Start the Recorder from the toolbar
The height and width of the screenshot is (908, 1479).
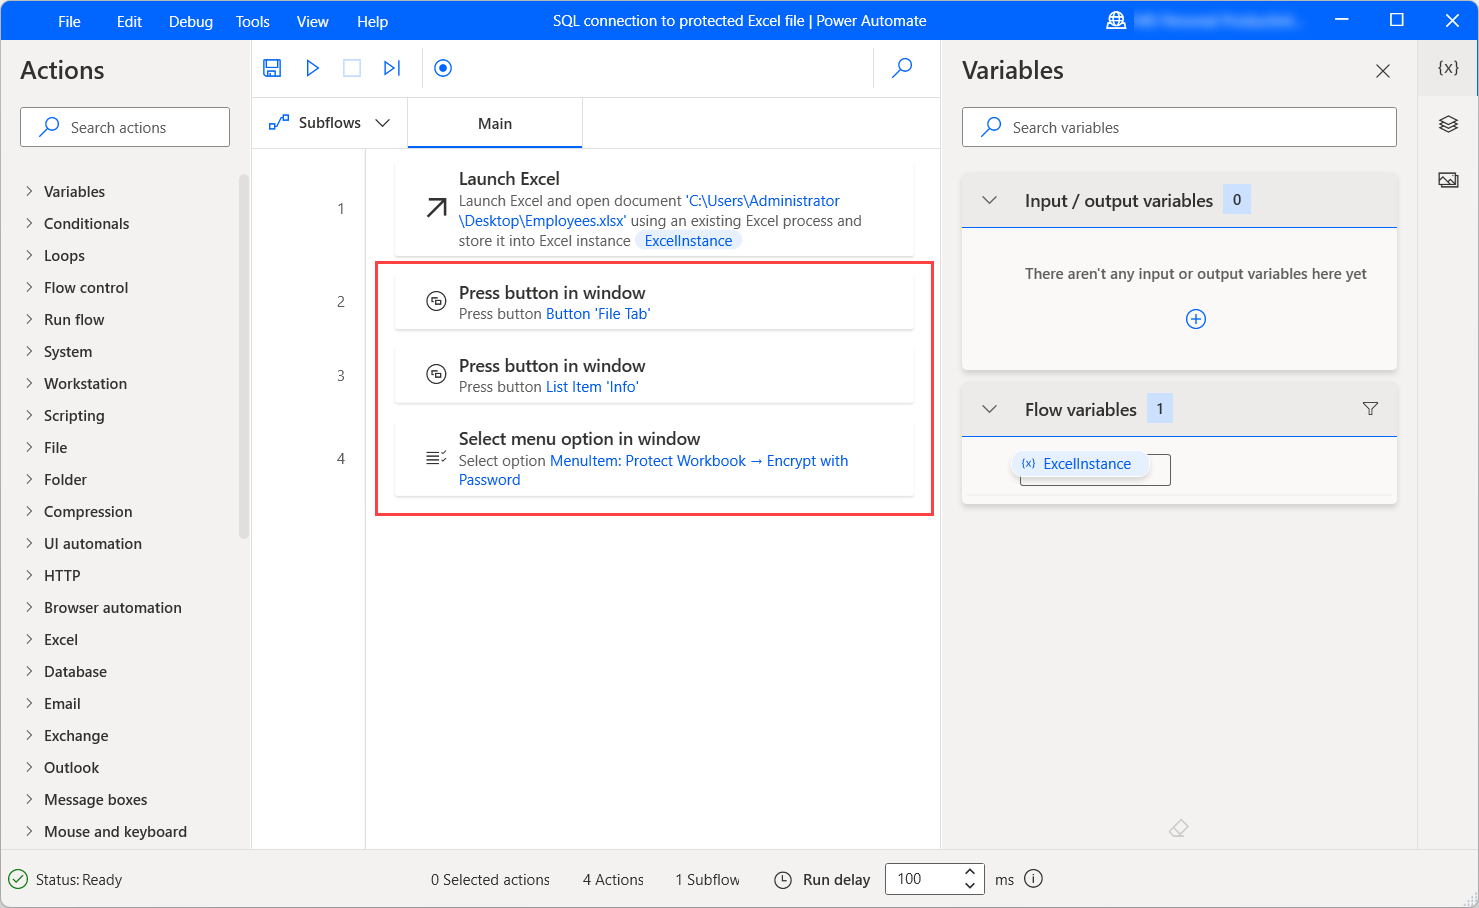pyautogui.click(x=443, y=68)
